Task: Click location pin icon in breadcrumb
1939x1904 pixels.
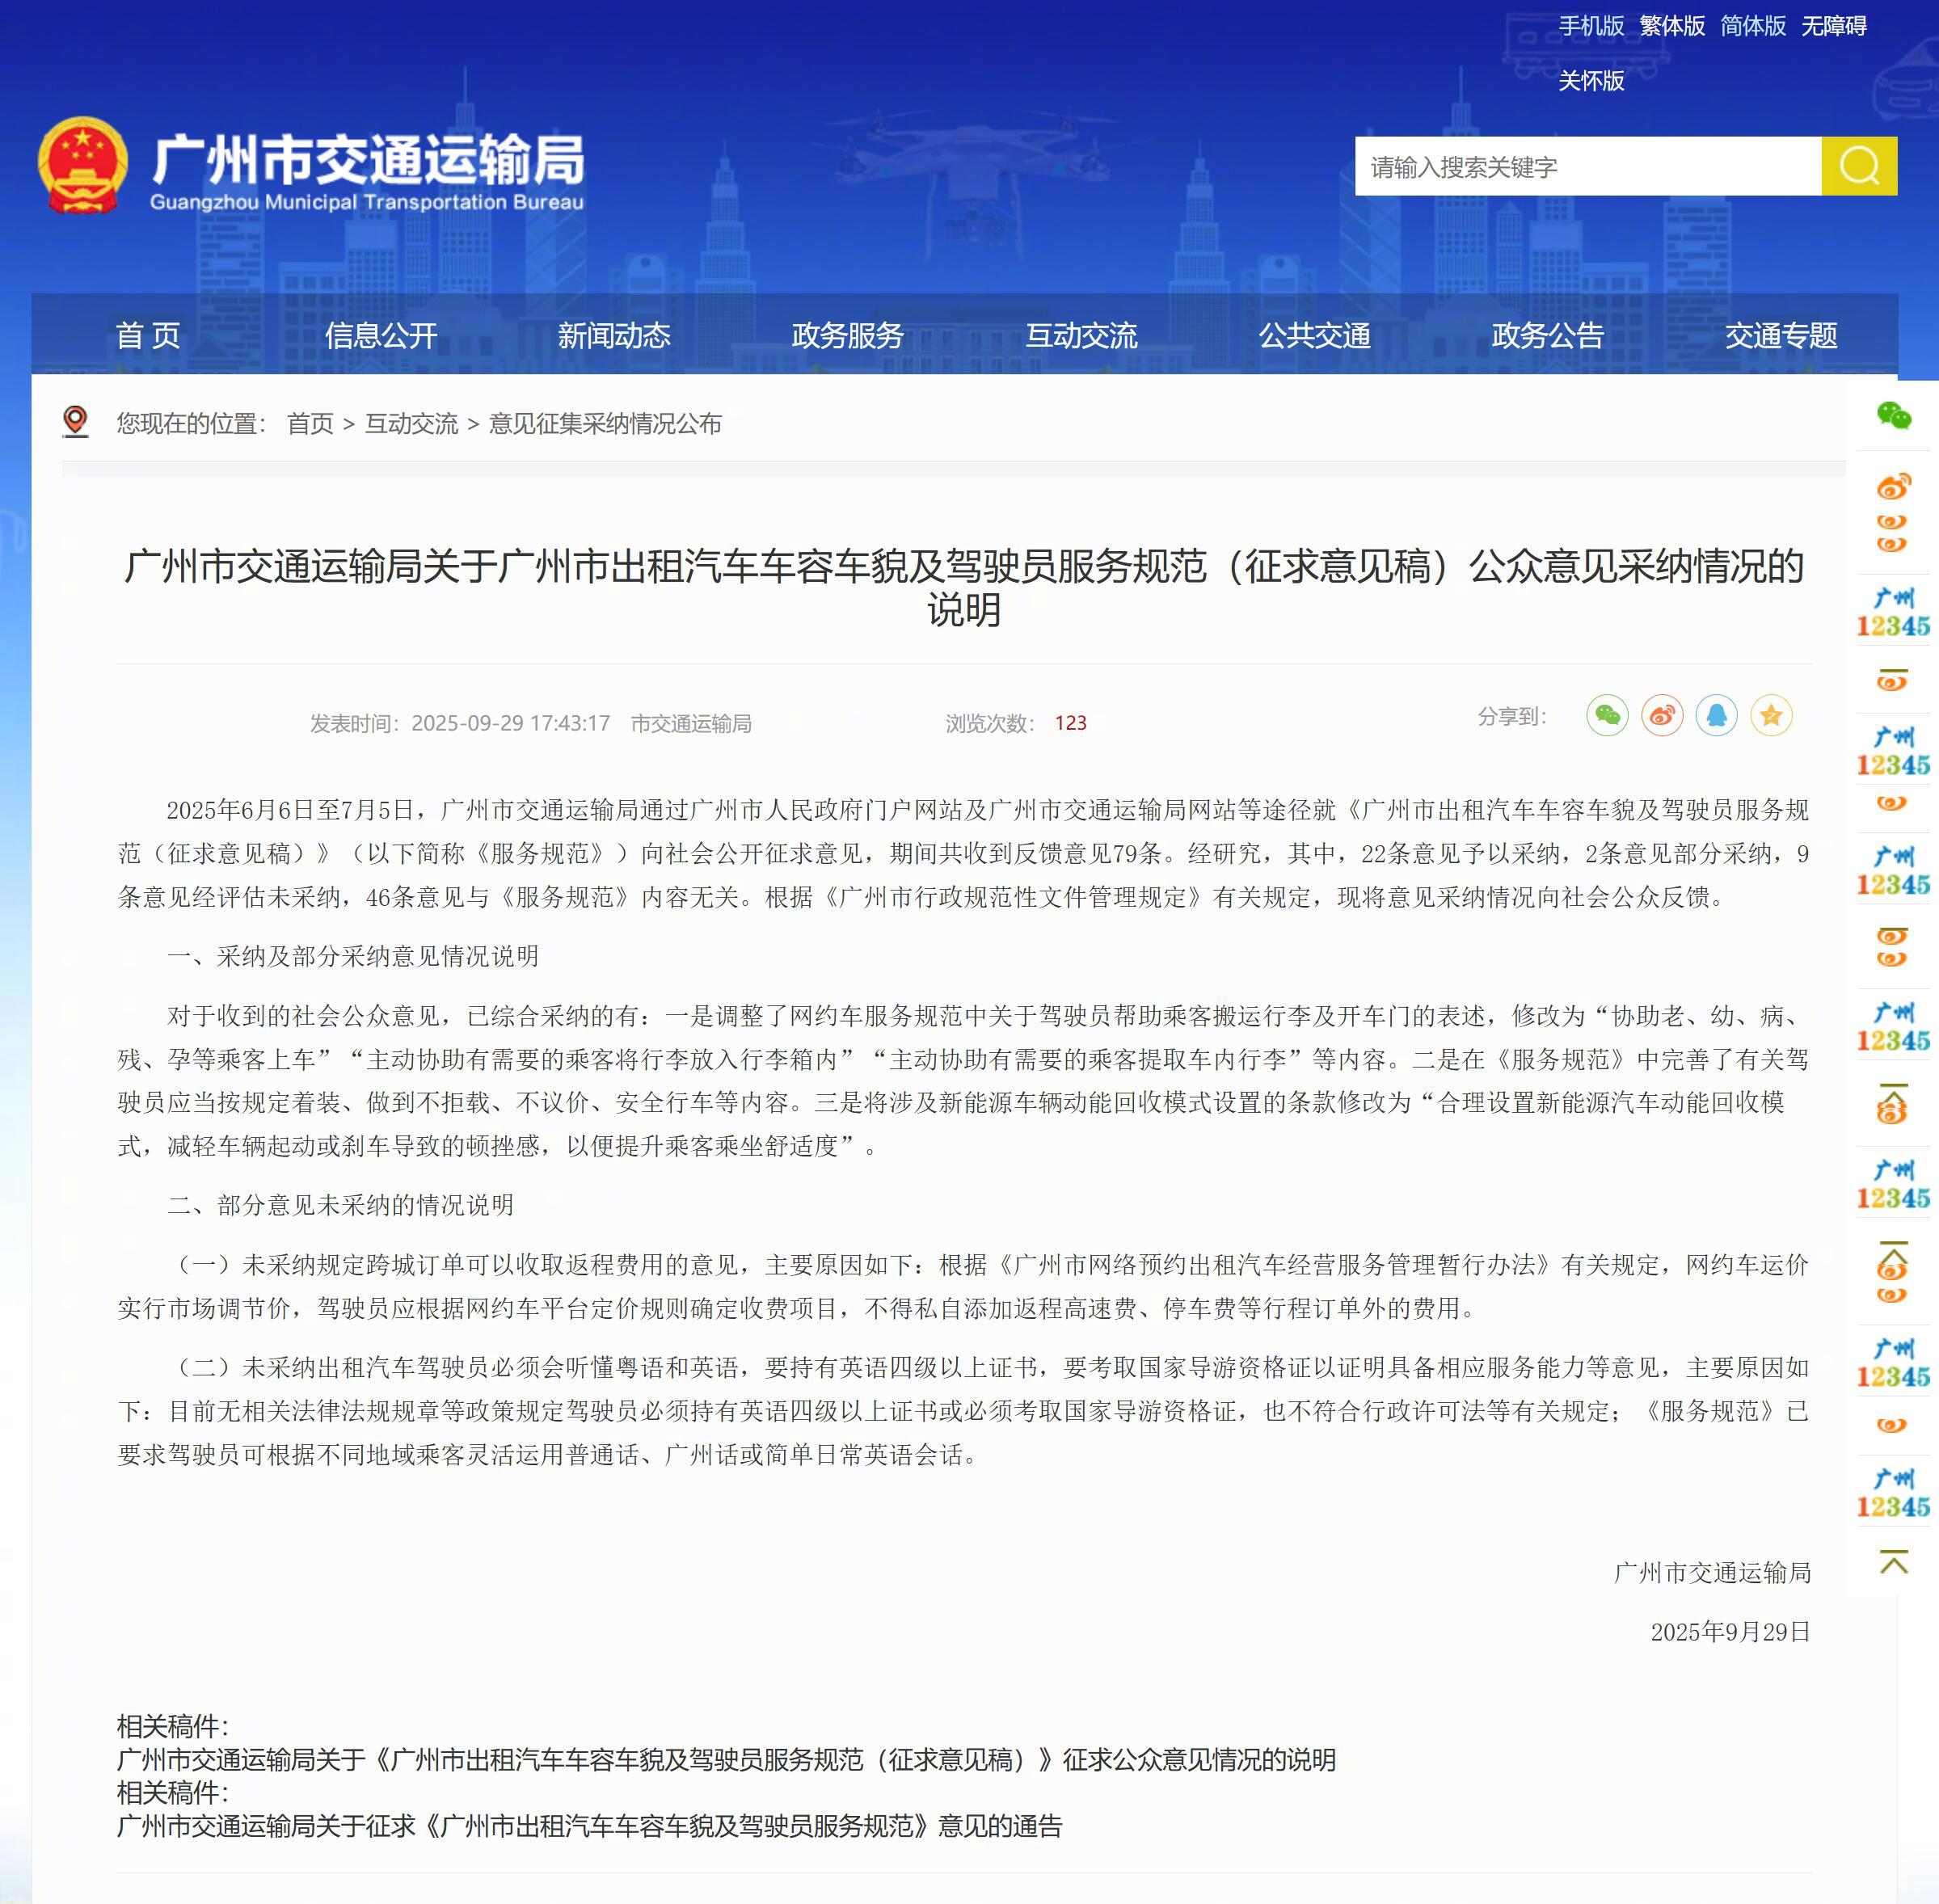Action: 75,422
